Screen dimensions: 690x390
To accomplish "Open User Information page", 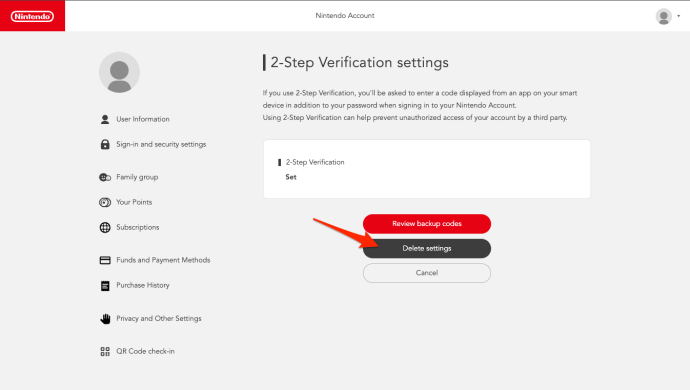I will (143, 119).
